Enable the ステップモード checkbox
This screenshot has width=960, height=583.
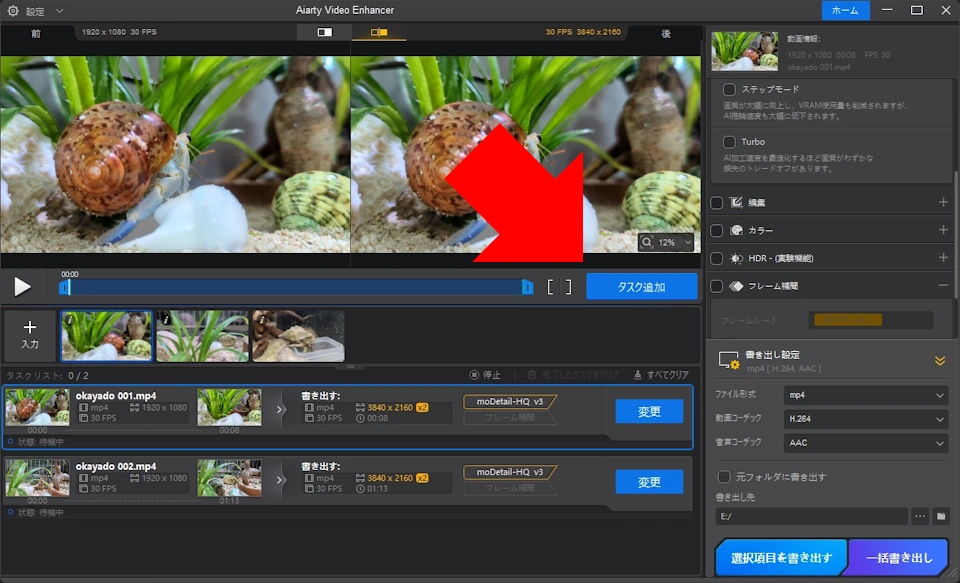pos(729,89)
